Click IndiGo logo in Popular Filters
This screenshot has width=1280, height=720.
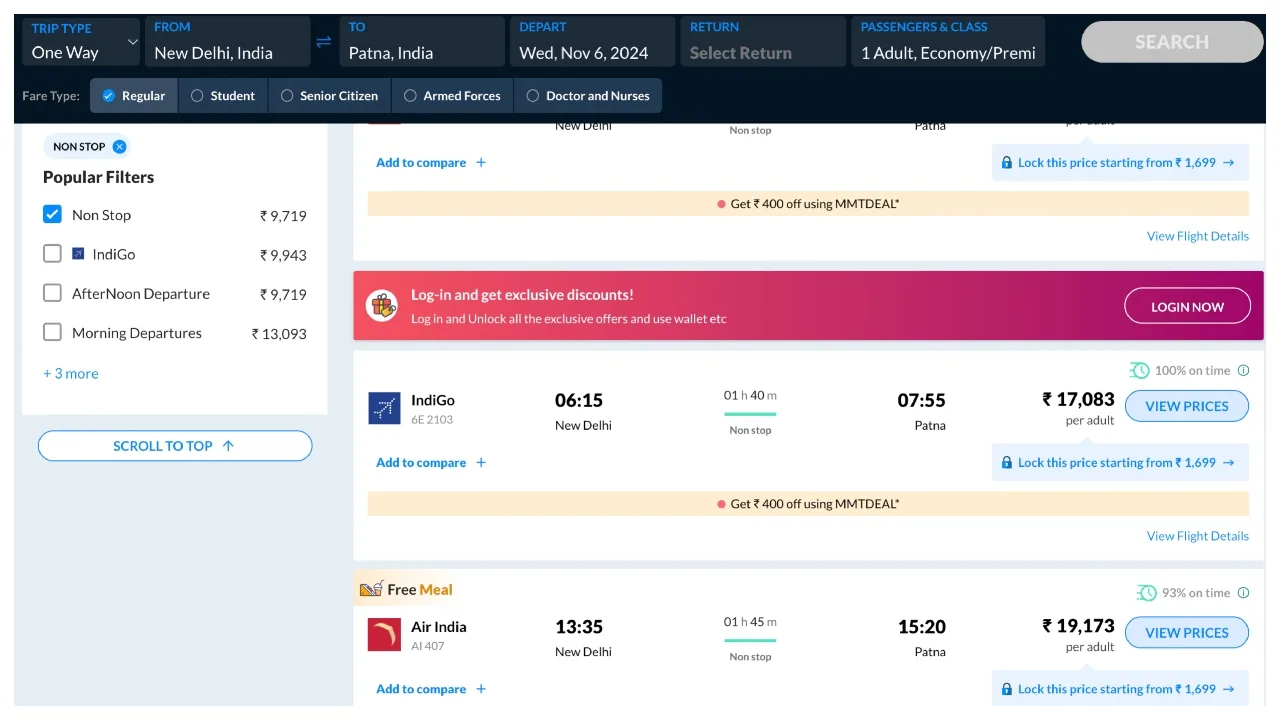click(x=79, y=254)
